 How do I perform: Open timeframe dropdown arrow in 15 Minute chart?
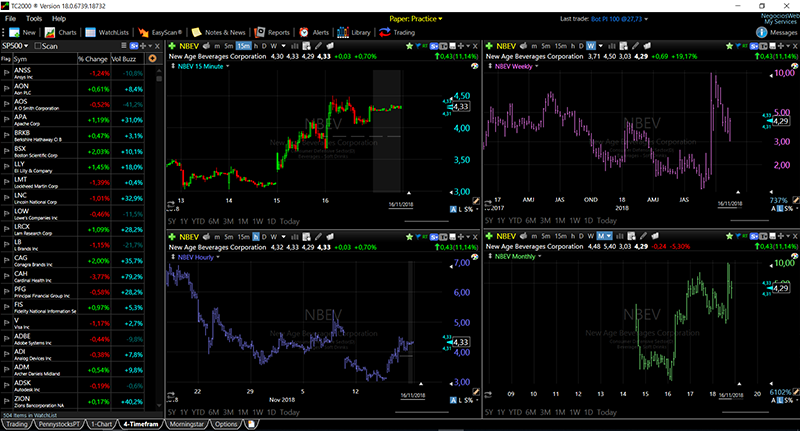284,46
